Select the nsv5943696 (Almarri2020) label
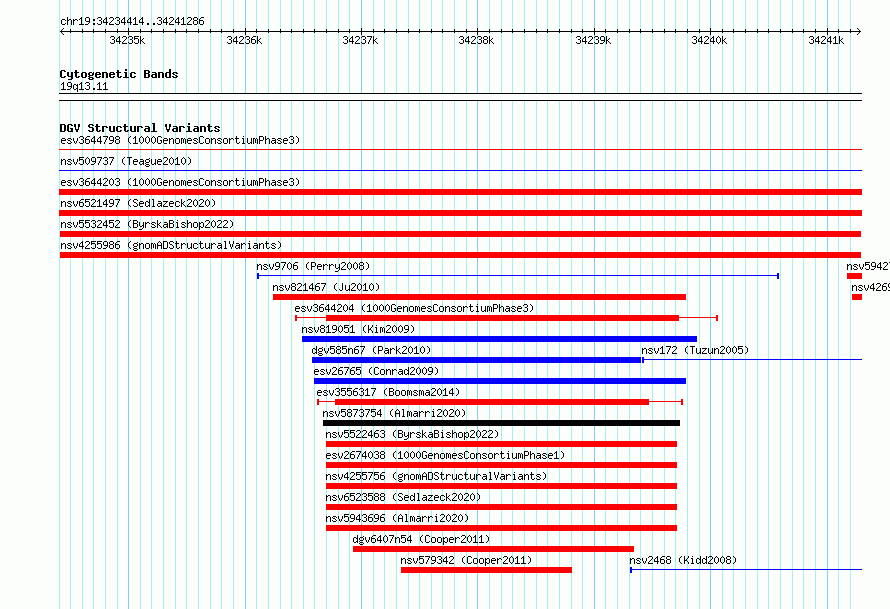Screen dimensions: 890x609 pos(397,518)
